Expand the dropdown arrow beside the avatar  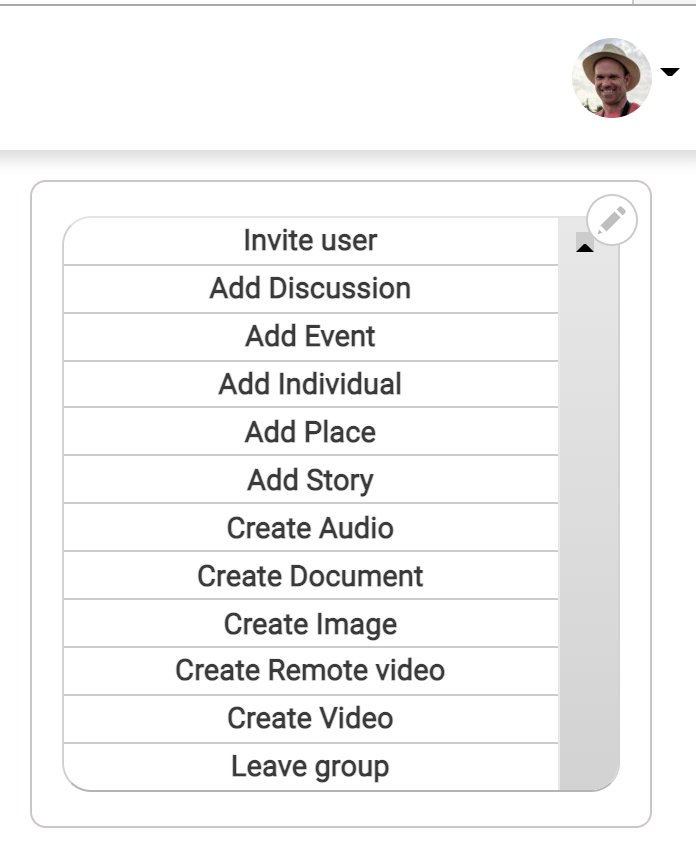point(670,72)
